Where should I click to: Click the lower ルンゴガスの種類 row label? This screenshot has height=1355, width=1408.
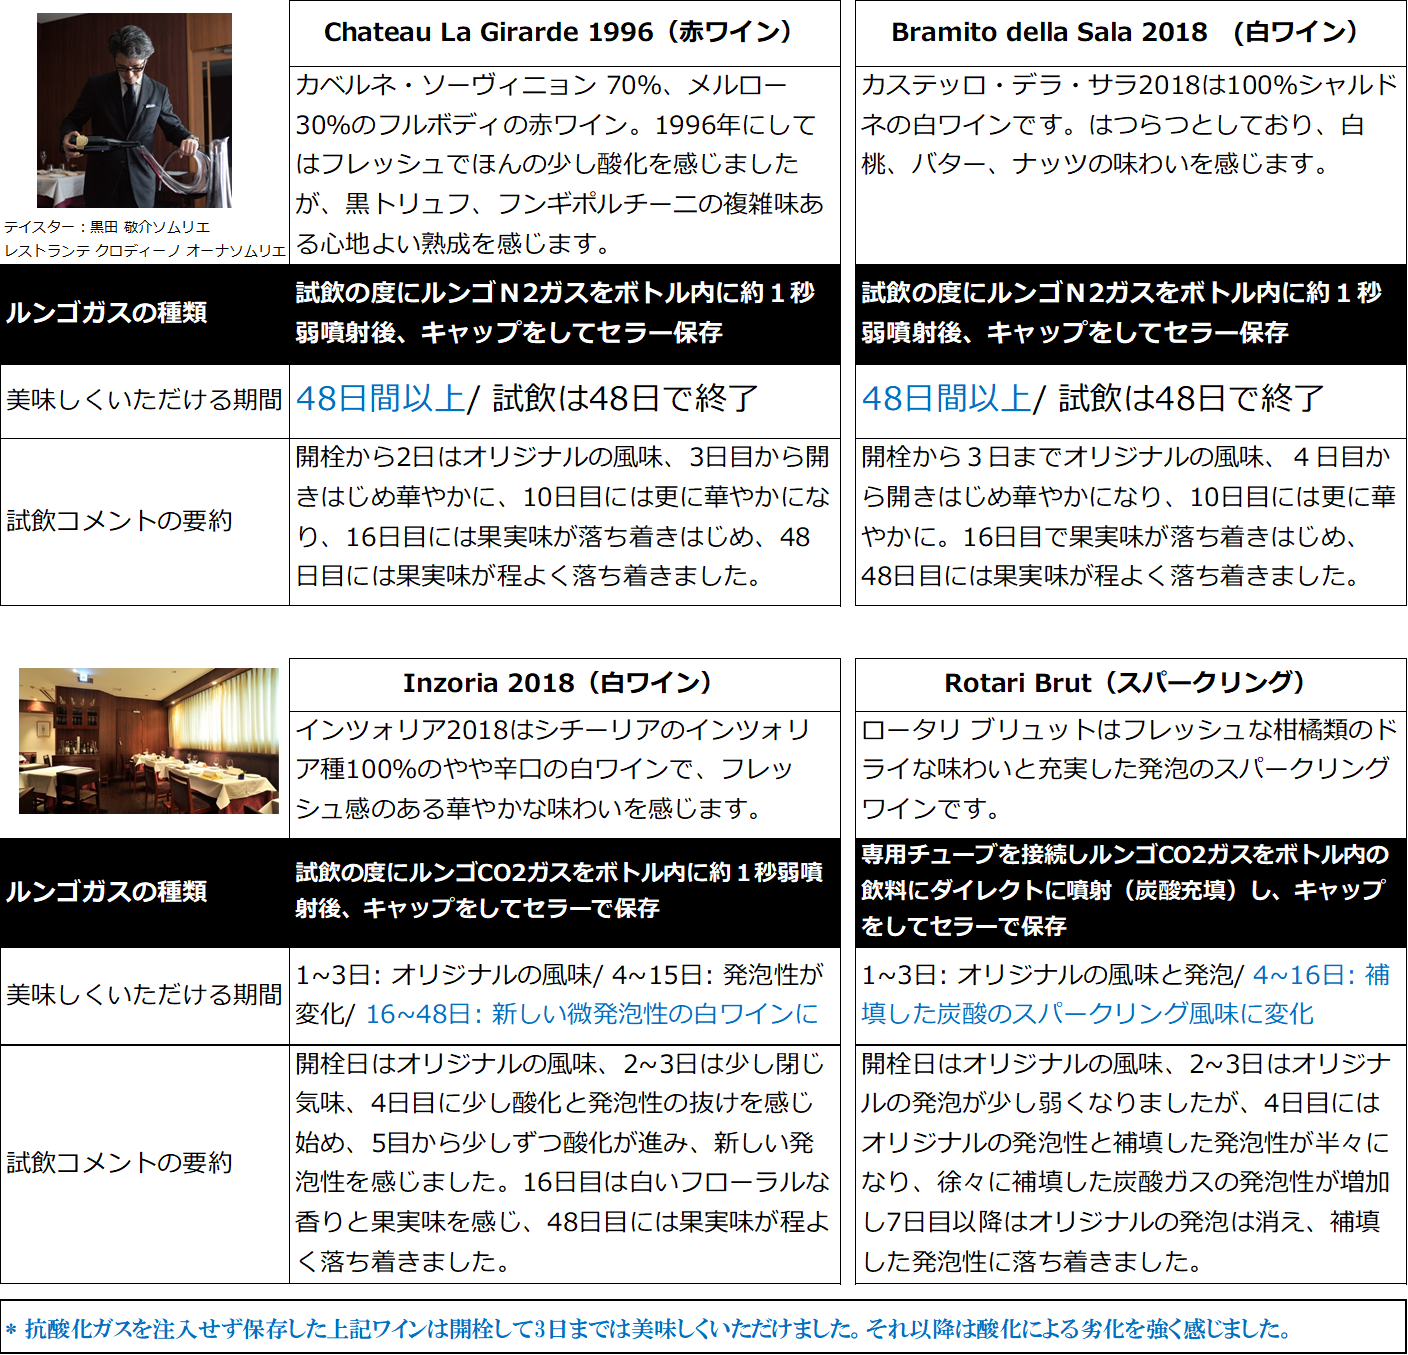click(x=107, y=892)
